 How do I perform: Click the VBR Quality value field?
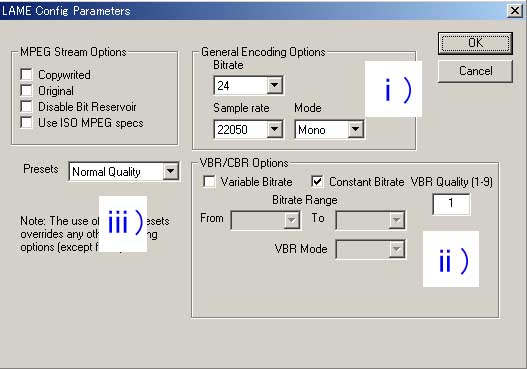[451, 204]
